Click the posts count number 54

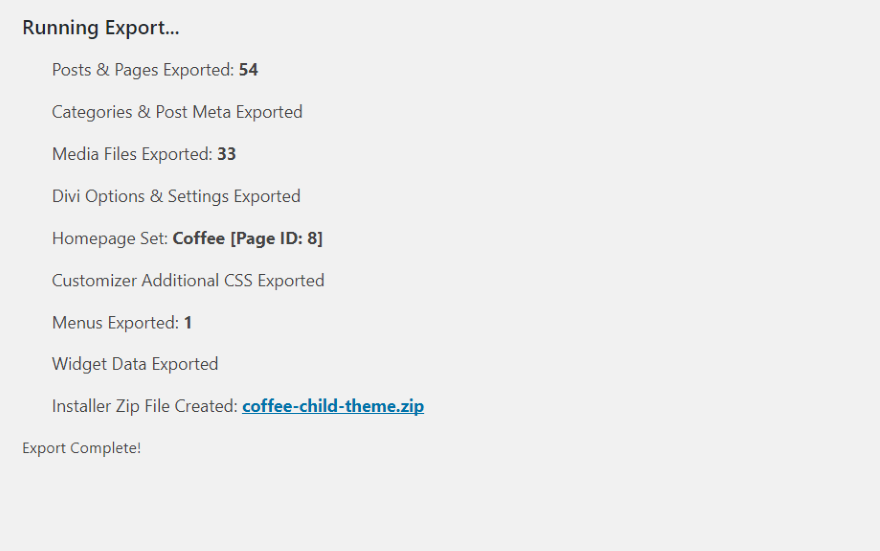(x=248, y=70)
